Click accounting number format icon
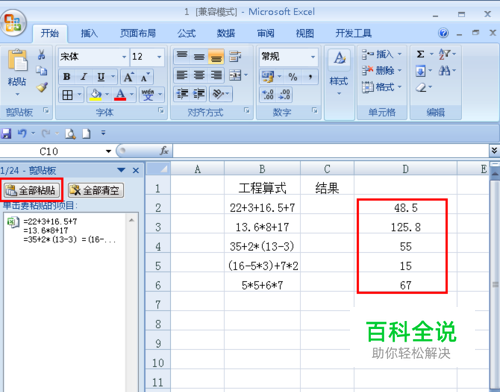 [268, 77]
